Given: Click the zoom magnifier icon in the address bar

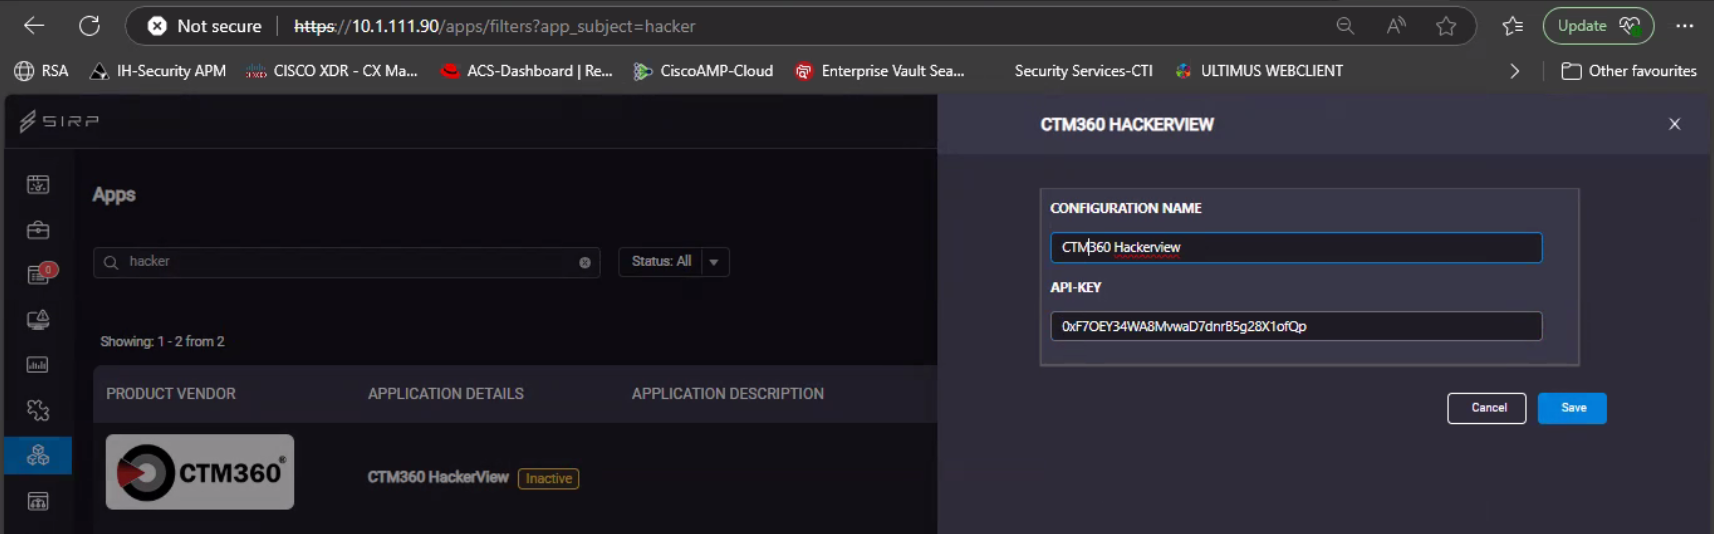Looking at the screenshot, I should coord(1345,26).
